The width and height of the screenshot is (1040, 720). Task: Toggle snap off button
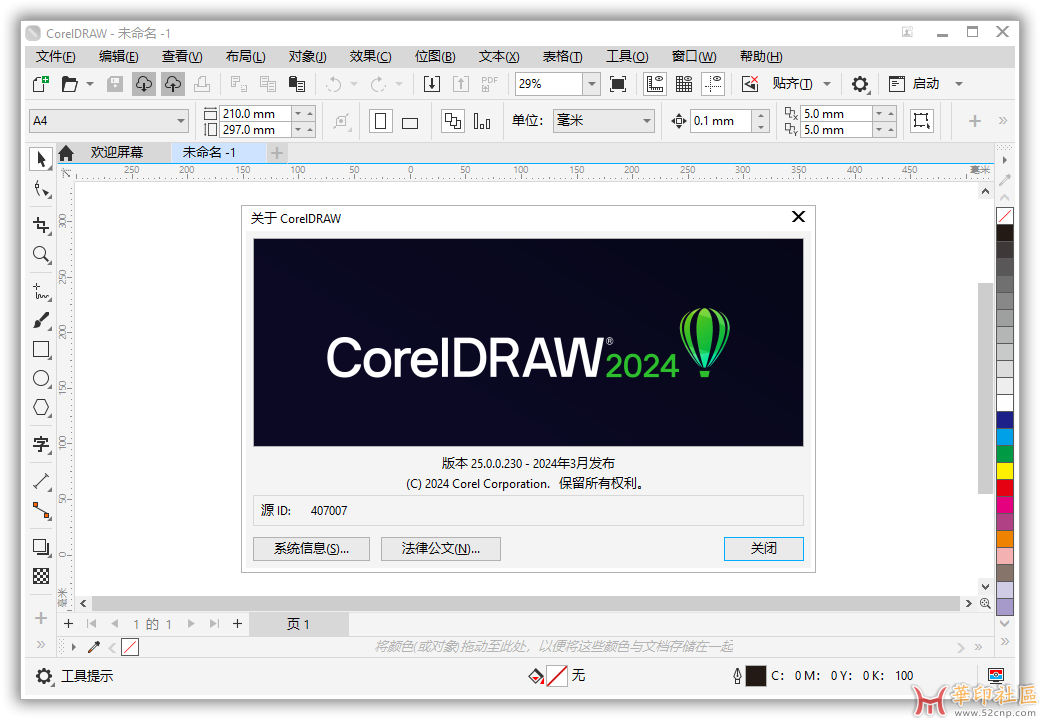750,84
